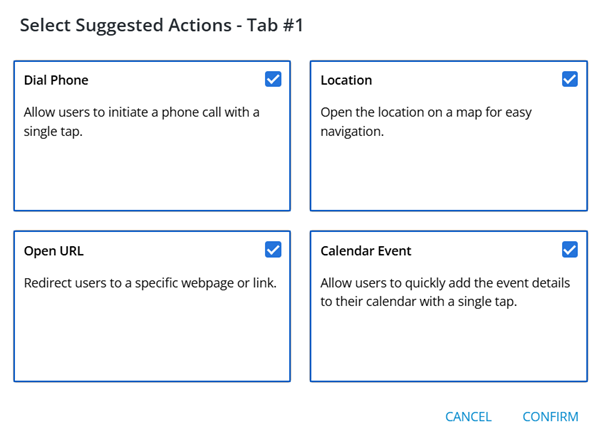Click empty area inside Dial Phone card
Image resolution: width=602 pixels, height=439 pixels.
152,177
